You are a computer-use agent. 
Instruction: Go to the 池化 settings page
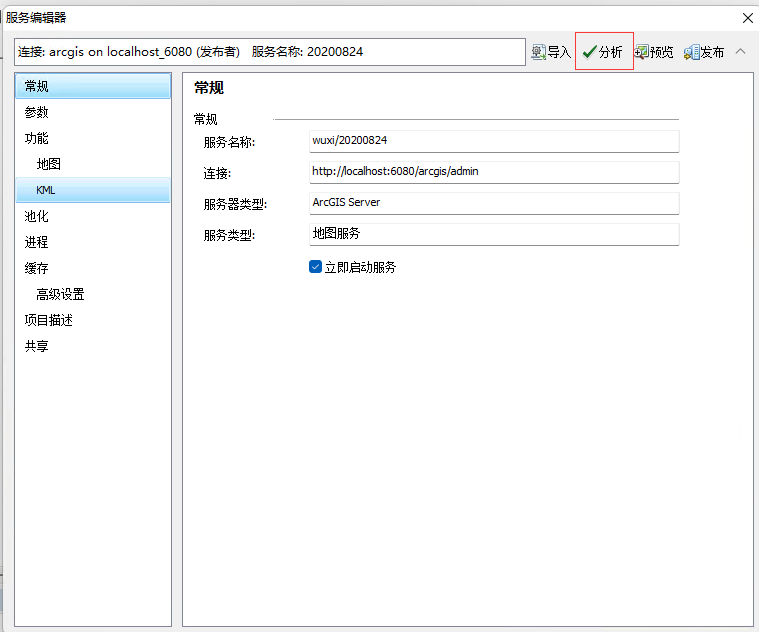click(x=37, y=217)
